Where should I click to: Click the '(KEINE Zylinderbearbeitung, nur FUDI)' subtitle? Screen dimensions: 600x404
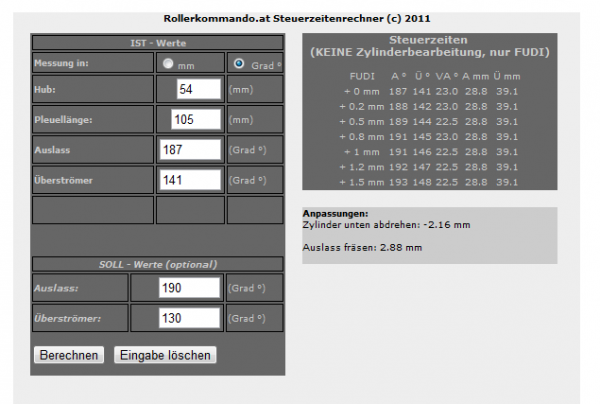[430, 52]
